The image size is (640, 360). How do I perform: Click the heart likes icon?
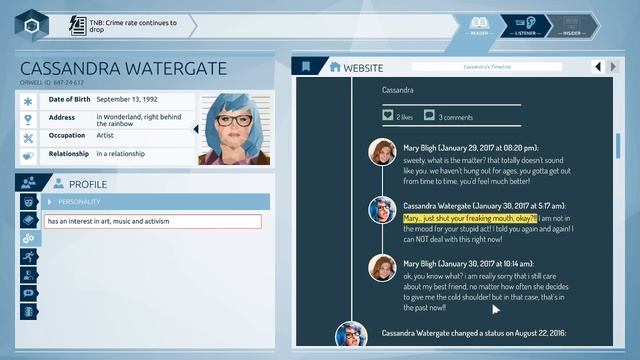[x=388, y=116]
